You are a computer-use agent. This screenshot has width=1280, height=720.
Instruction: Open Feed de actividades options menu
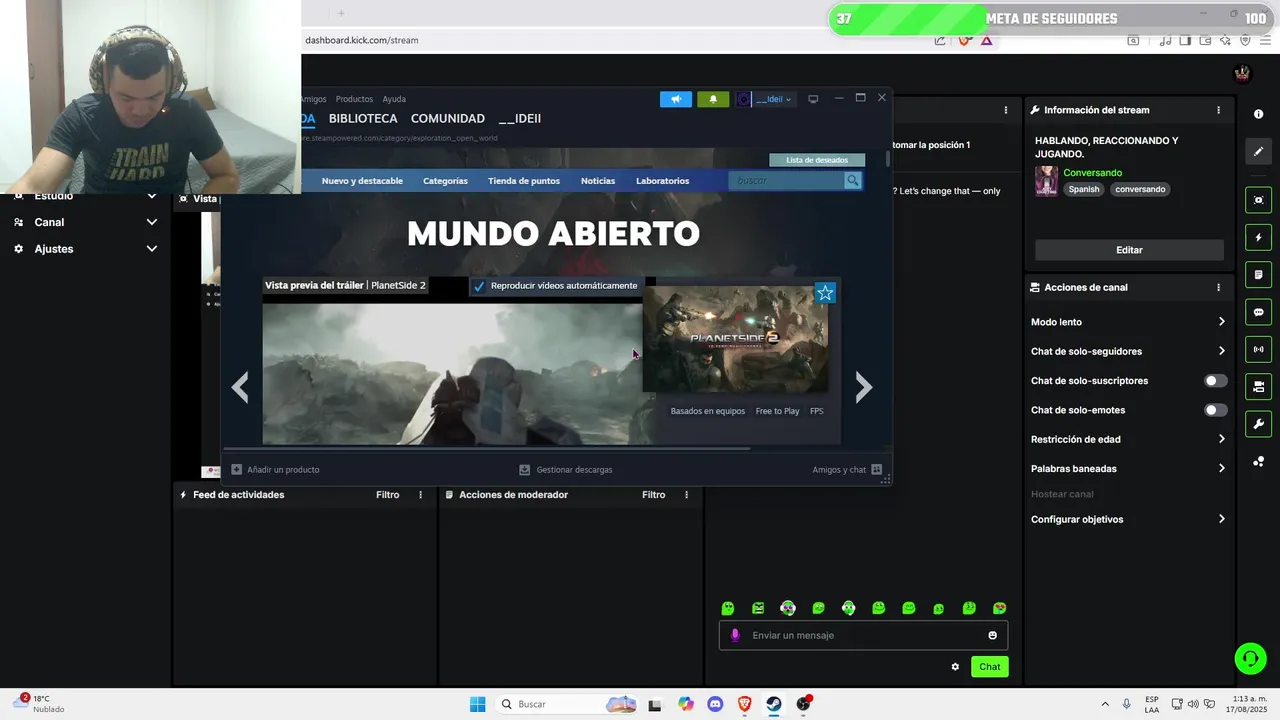[420, 495]
